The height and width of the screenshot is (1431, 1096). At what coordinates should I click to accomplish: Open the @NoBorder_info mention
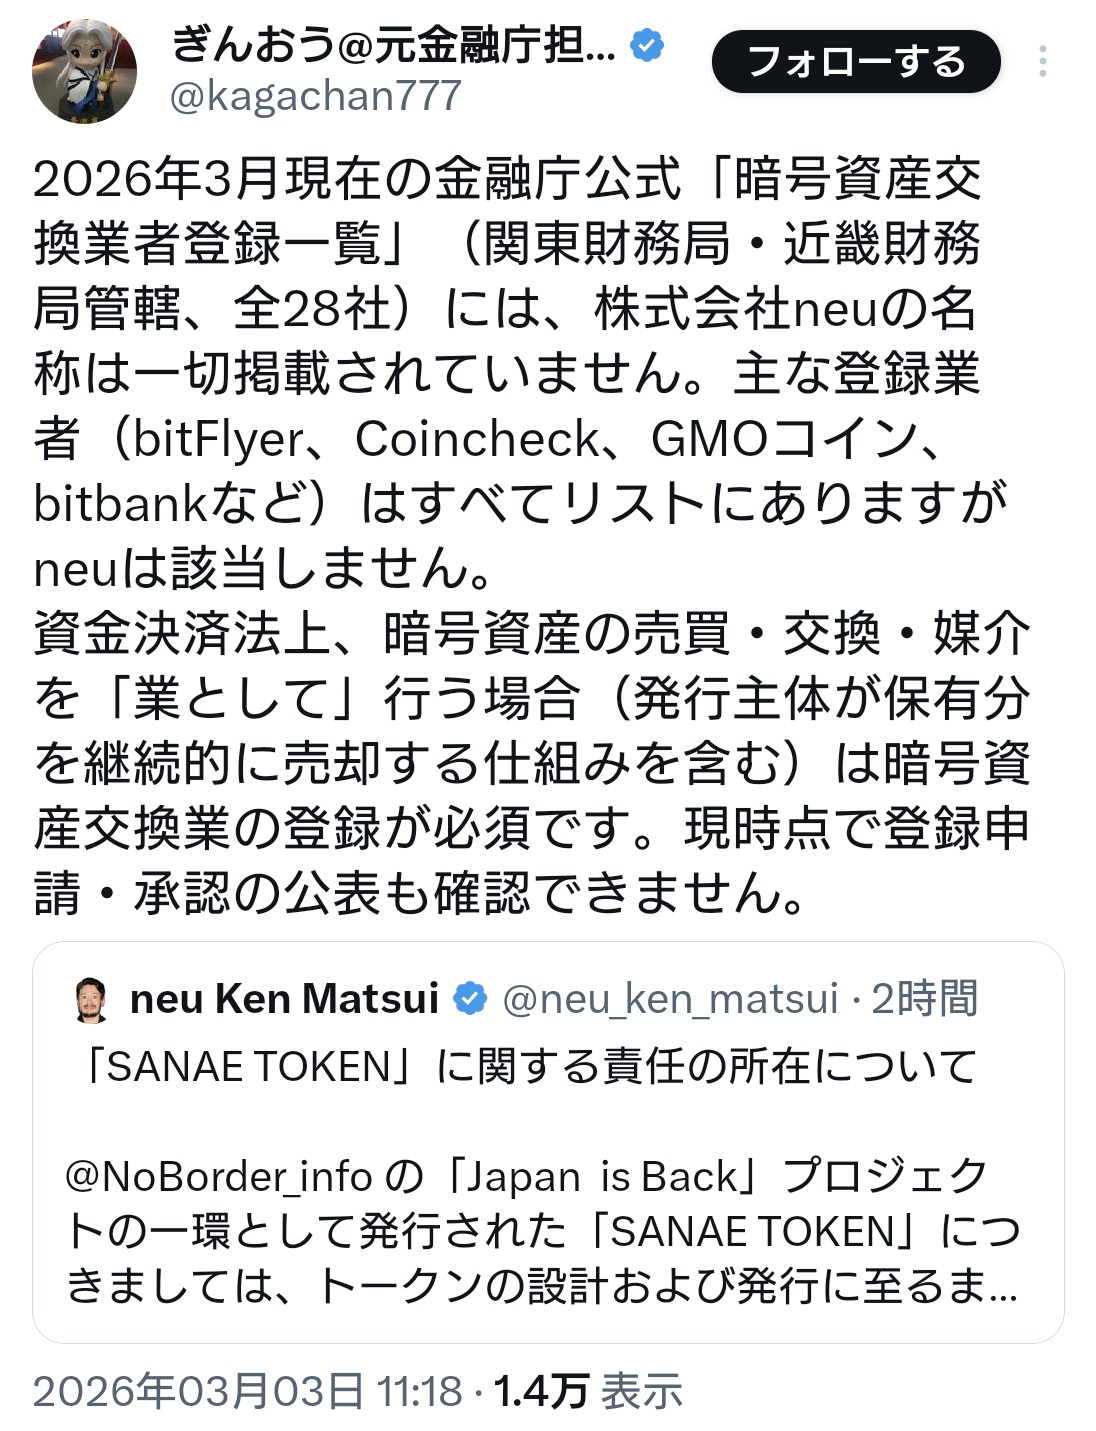pos(219,1177)
